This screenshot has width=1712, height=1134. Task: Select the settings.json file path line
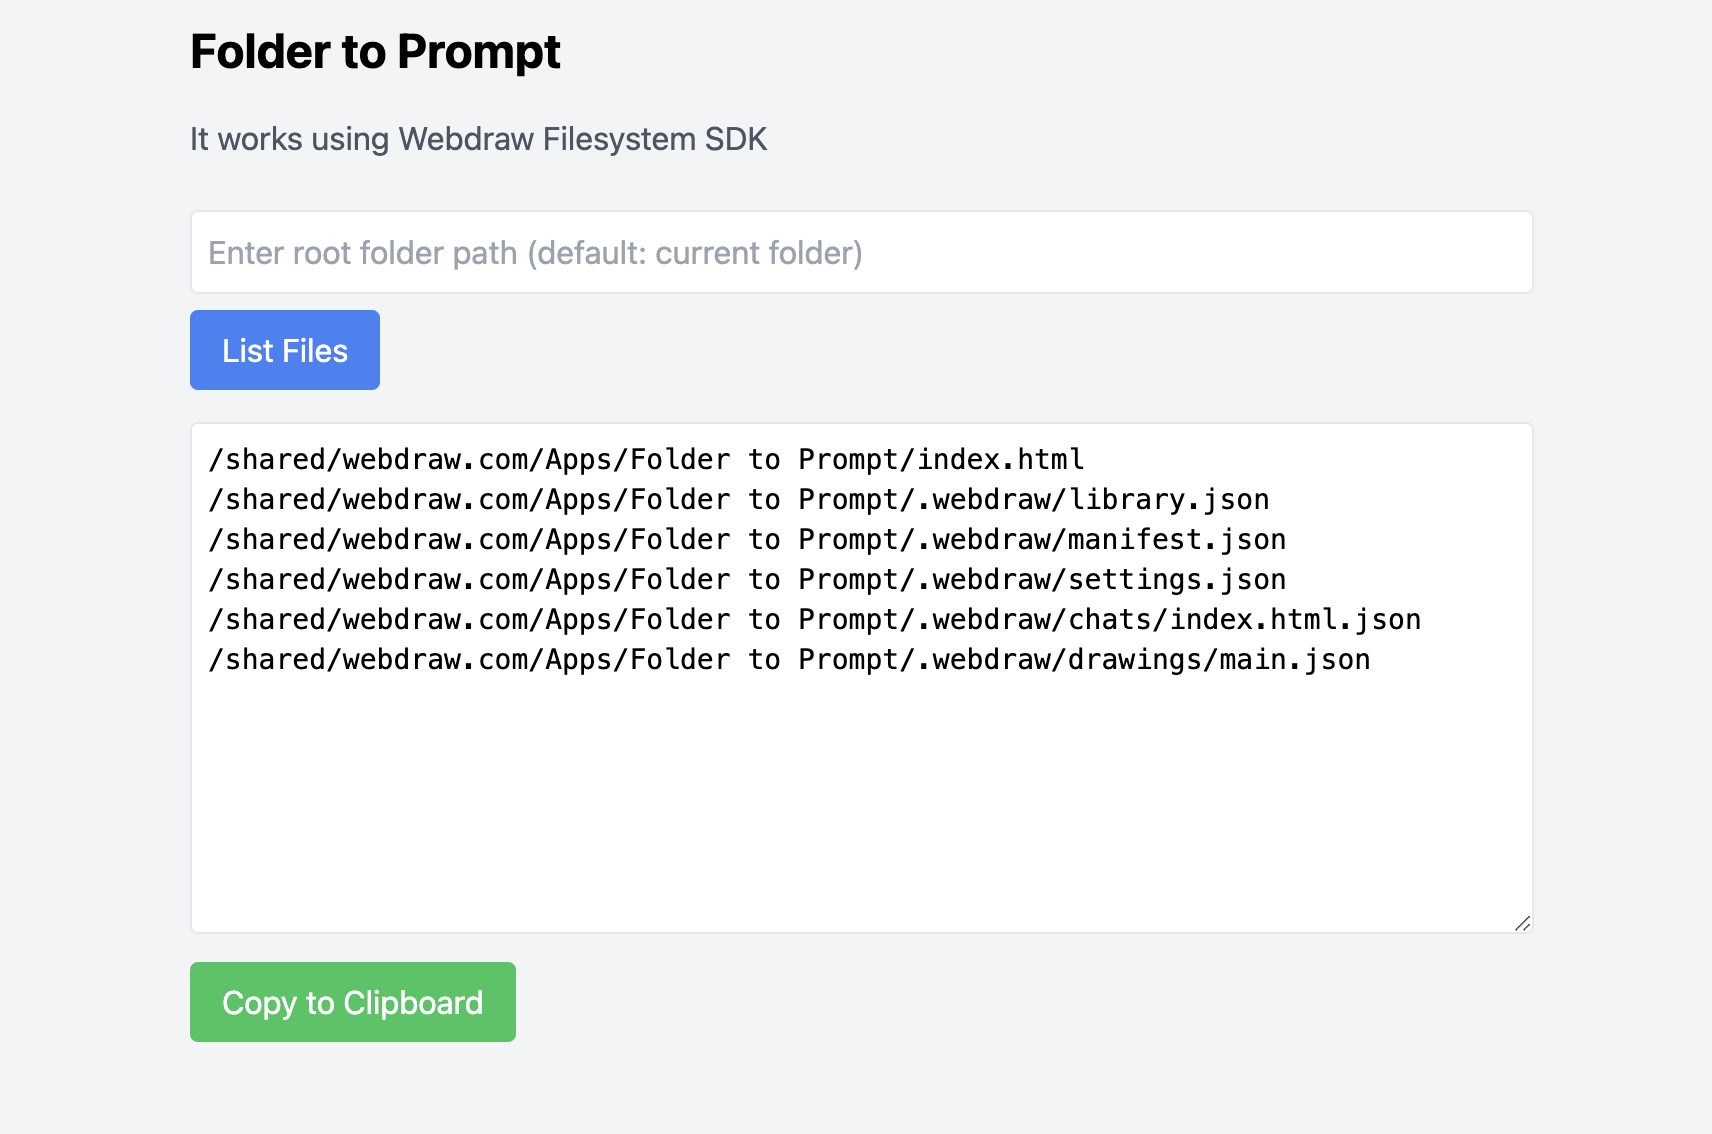(748, 579)
